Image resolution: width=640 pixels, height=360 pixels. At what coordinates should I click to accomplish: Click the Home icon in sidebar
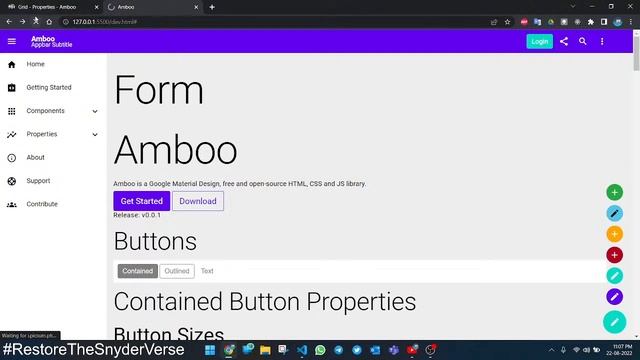tap(11, 64)
